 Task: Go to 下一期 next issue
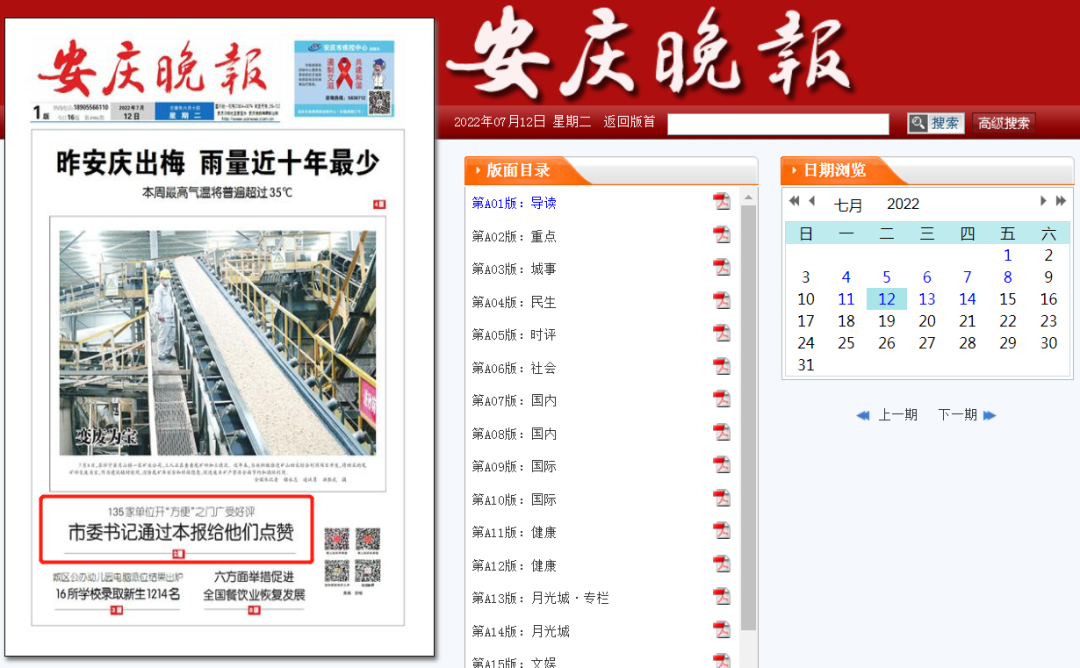(966, 415)
